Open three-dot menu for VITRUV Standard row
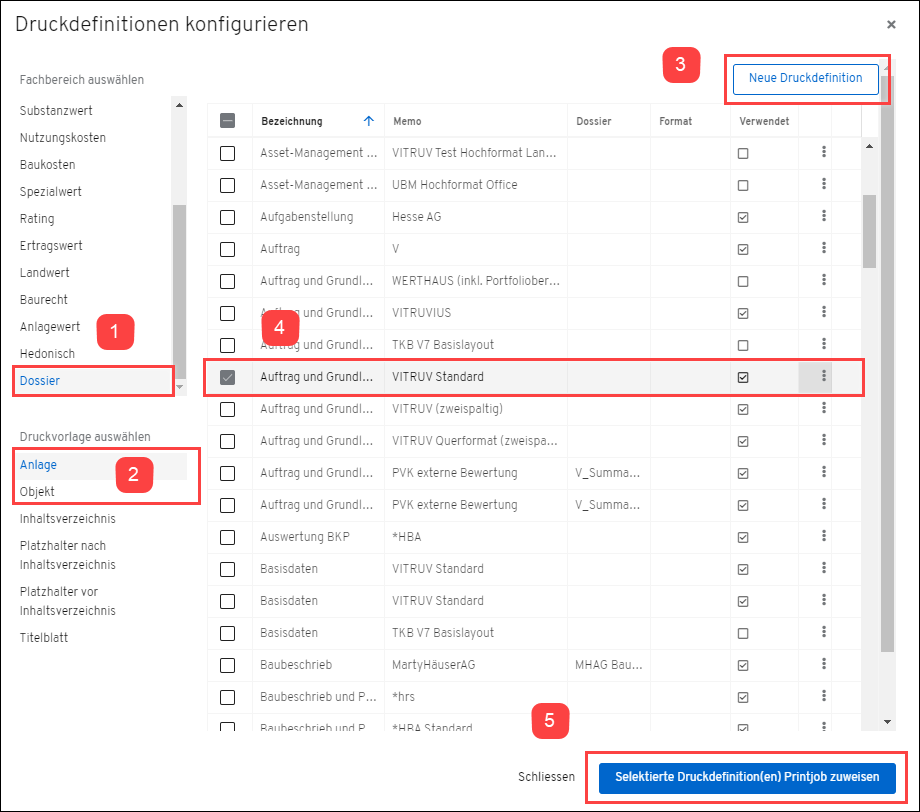 (824, 377)
